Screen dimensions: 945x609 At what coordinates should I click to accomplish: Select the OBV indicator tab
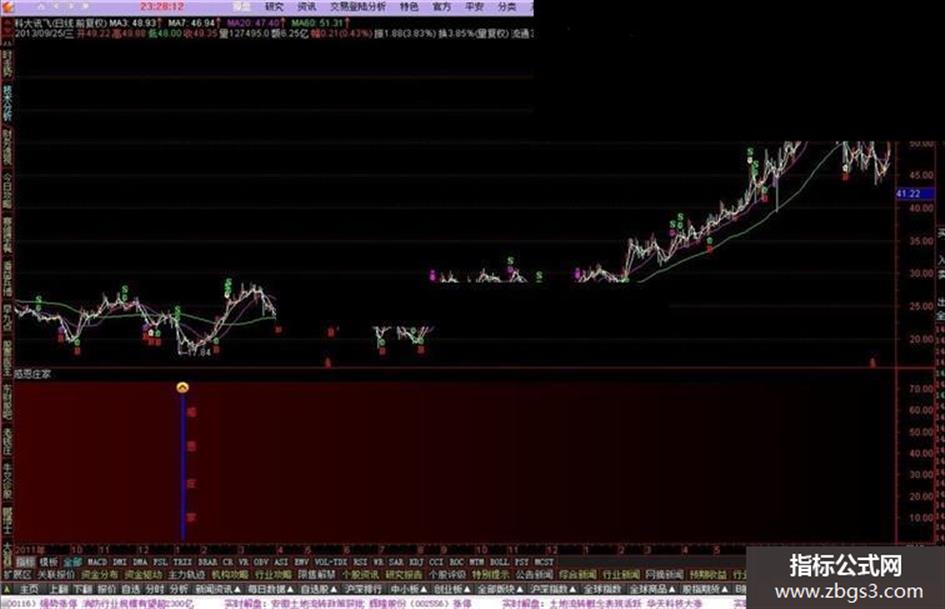click(x=260, y=562)
